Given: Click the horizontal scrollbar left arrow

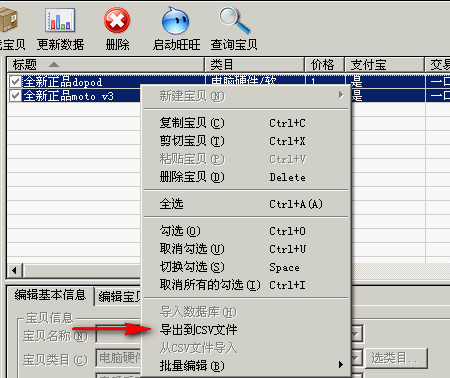Looking at the screenshot, I should [14, 270].
